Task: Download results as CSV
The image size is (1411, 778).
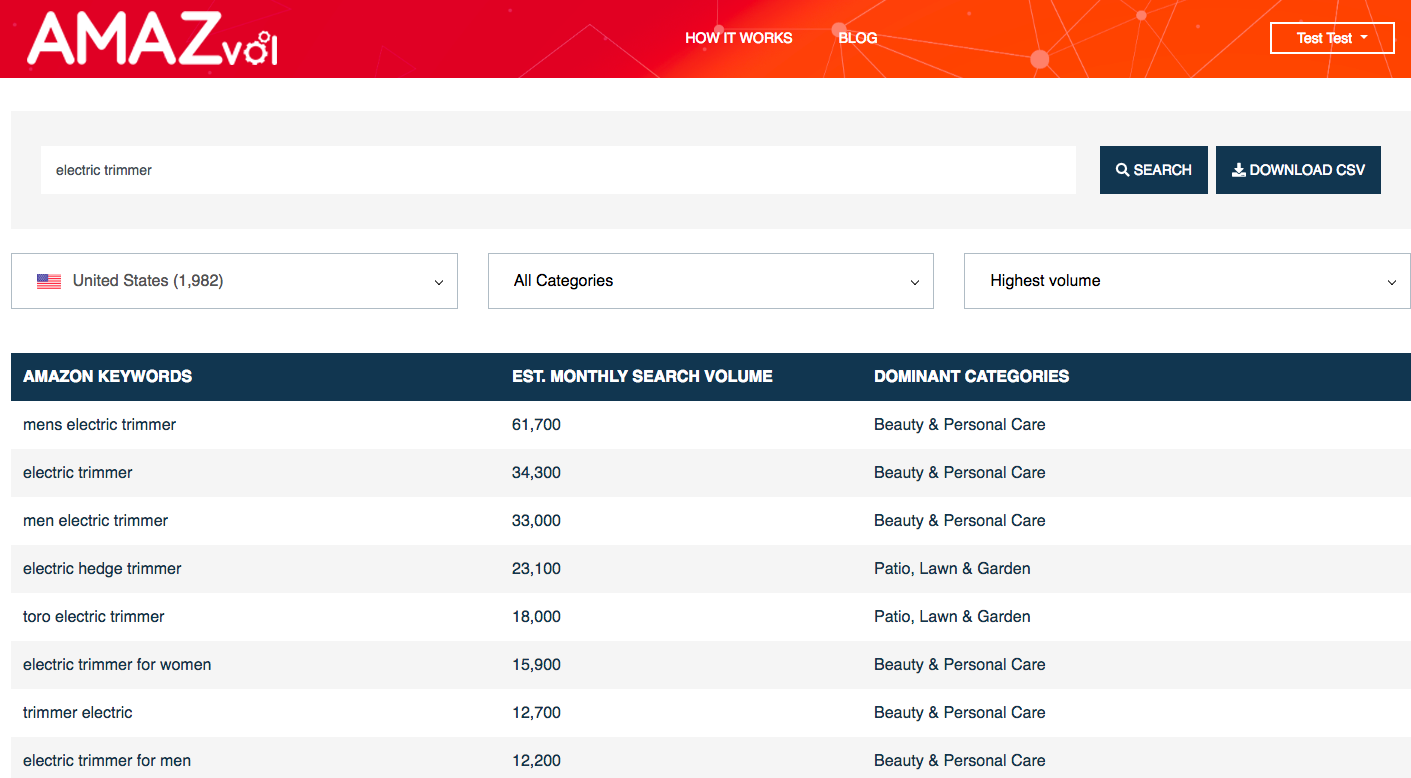Action: click(x=1297, y=170)
